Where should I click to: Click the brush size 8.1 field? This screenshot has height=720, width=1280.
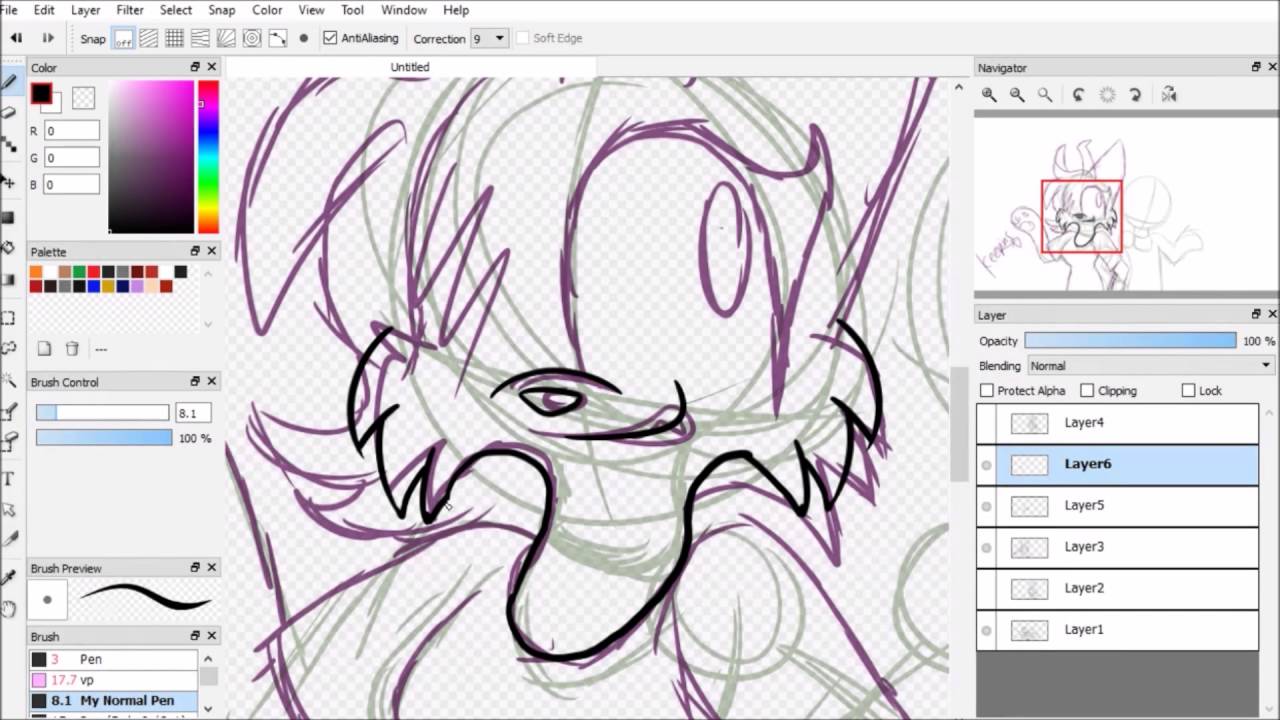pyautogui.click(x=192, y=413)
